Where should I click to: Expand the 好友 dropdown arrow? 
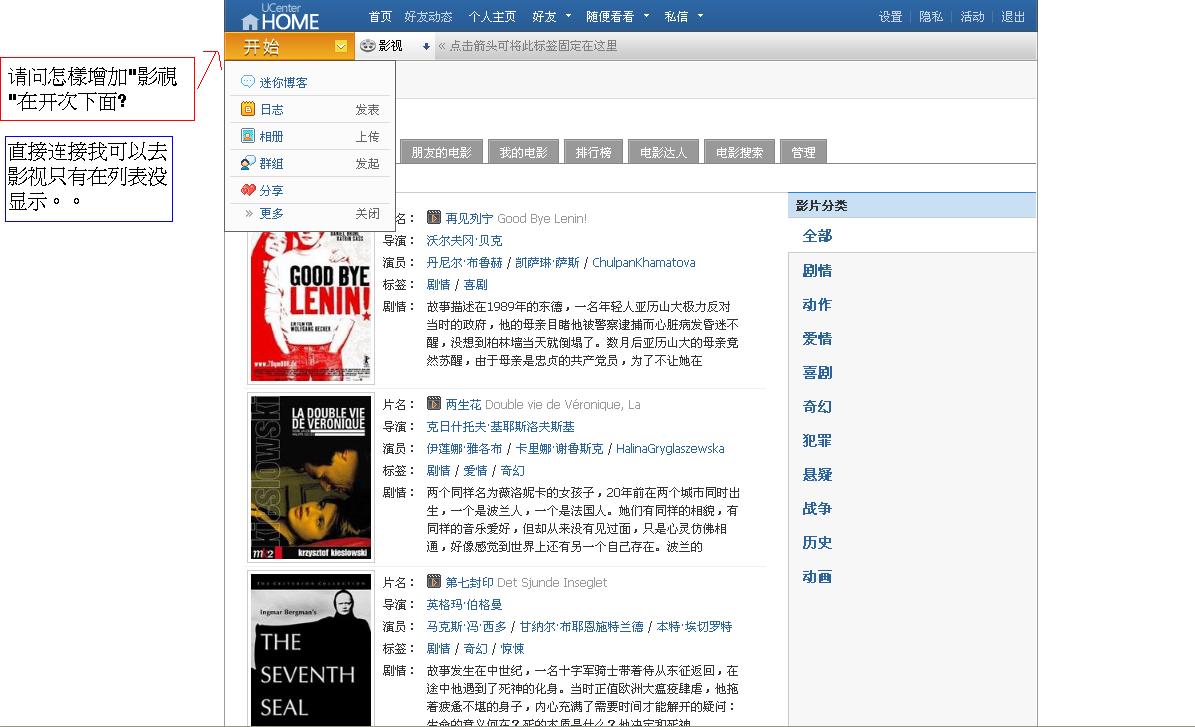click(569, 16)
